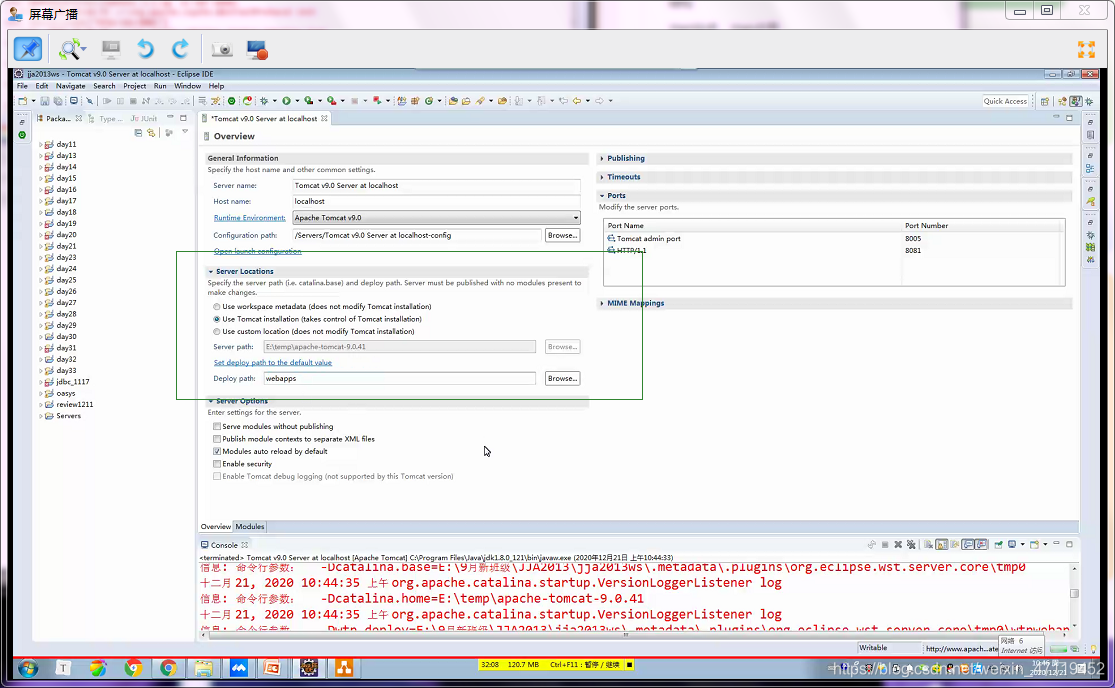This screenshot has height=688, width=1115.
Task: Select the oasys project in tree
Action: [x=66, y=393]
